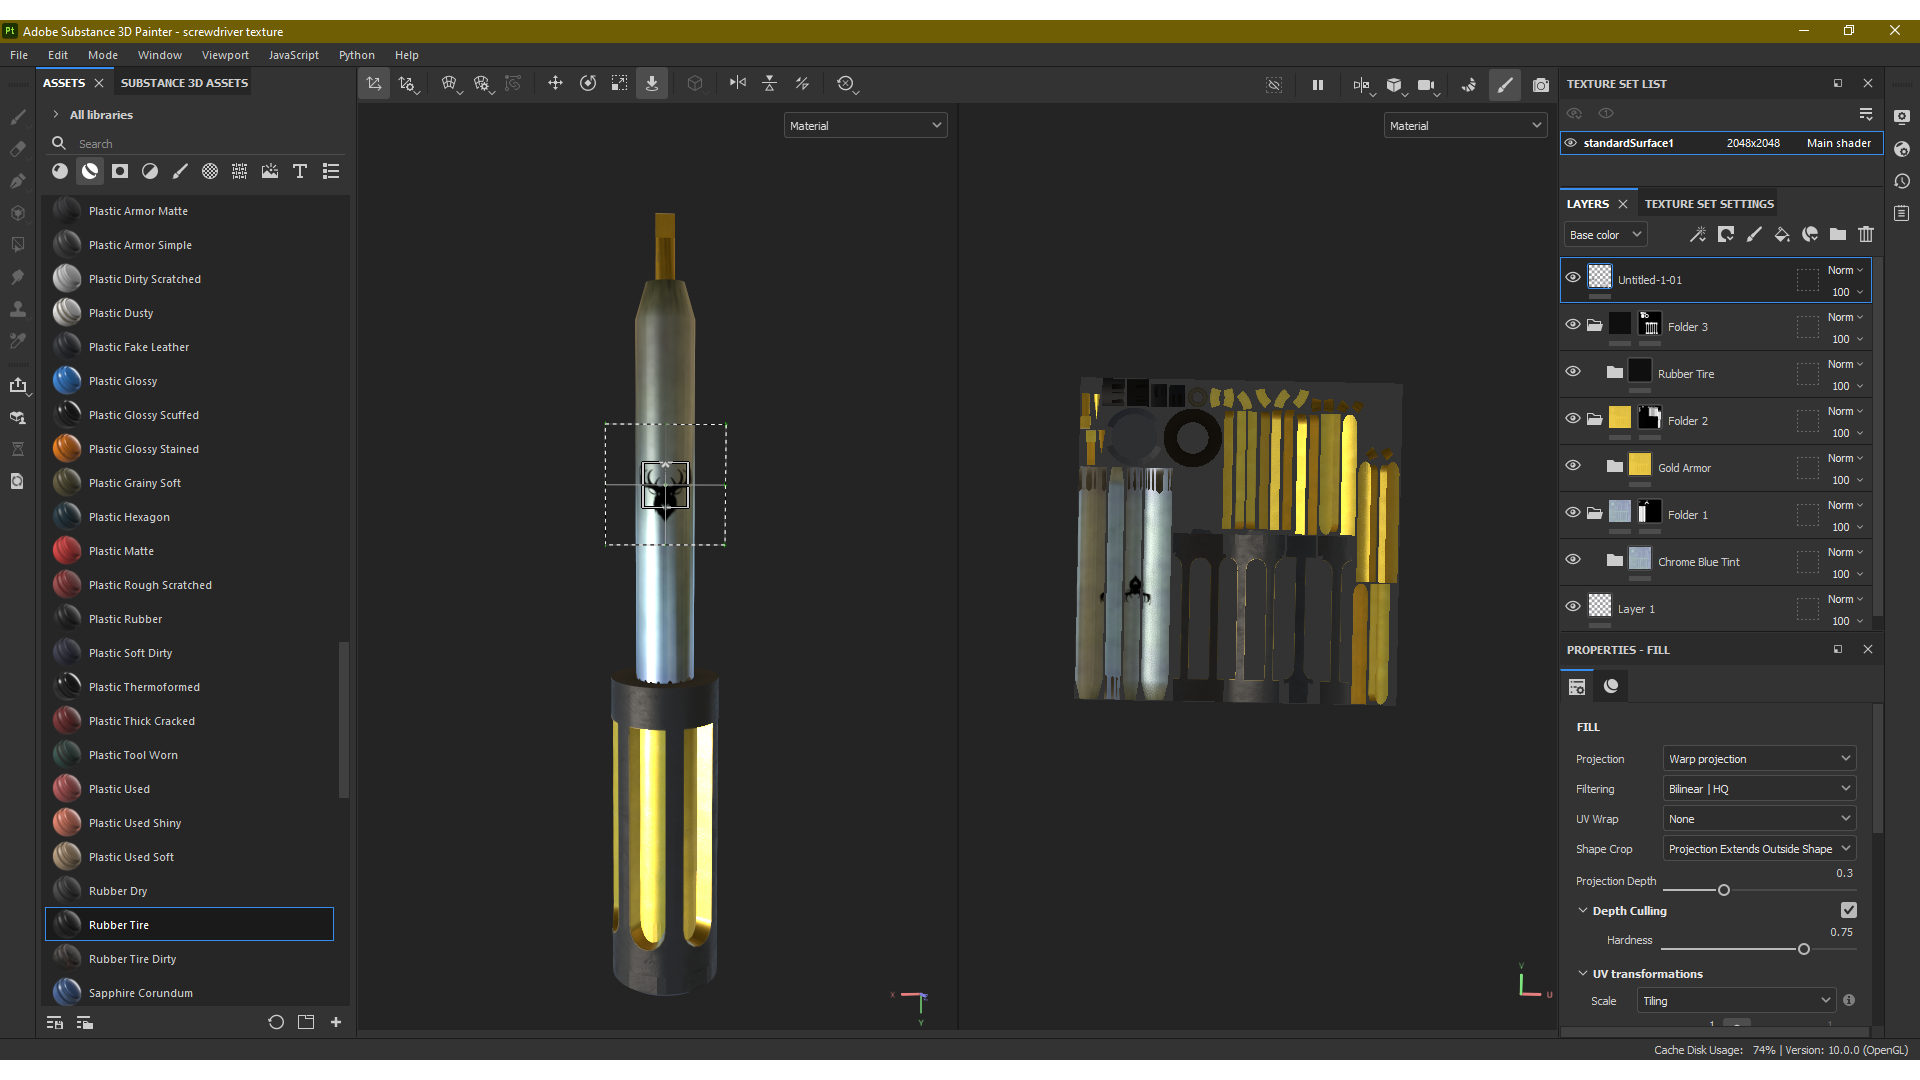Screen dimensions: 1920x1080
Task: Click the camera screenshot icon in toolbar
Action: click(1541, 85)
